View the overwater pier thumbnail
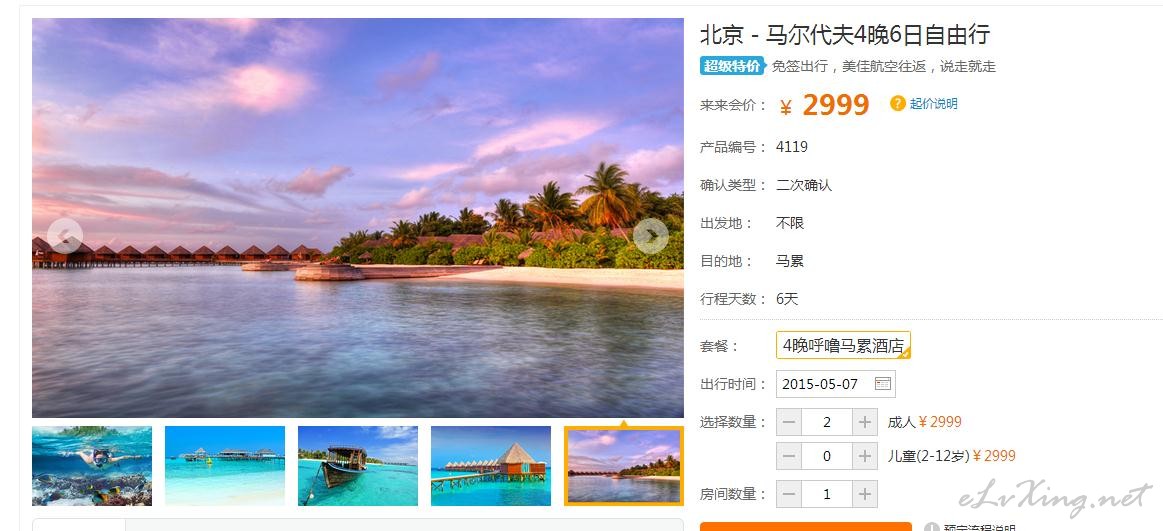The height and width of the screenshot is (531, 1163). coord(225,466)
